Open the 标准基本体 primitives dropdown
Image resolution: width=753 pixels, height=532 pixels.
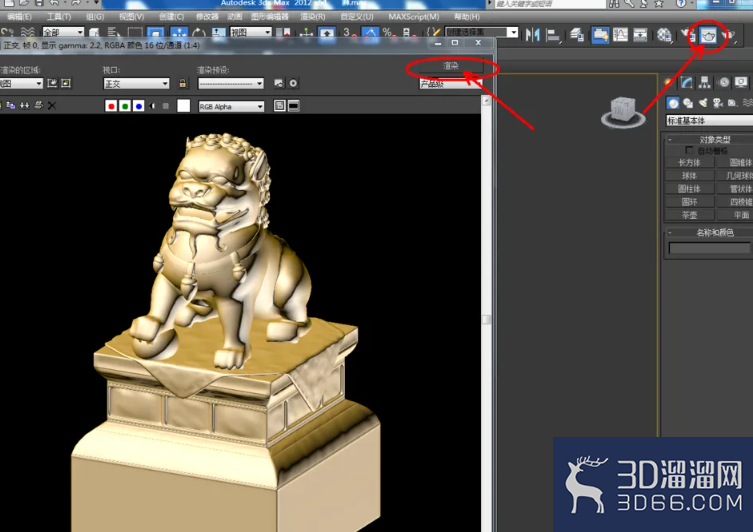click(x=709, y=121)
